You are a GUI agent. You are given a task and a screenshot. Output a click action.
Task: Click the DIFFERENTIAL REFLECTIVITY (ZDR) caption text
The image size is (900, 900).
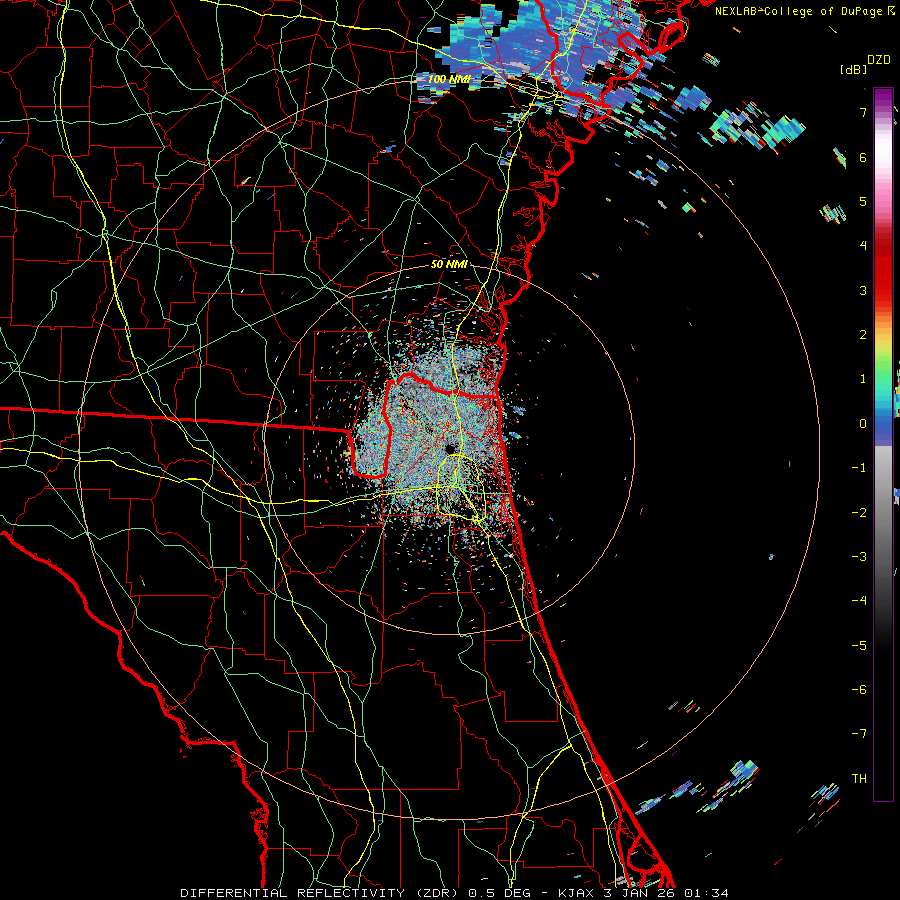pyautogui.click(x=321, y=893)
